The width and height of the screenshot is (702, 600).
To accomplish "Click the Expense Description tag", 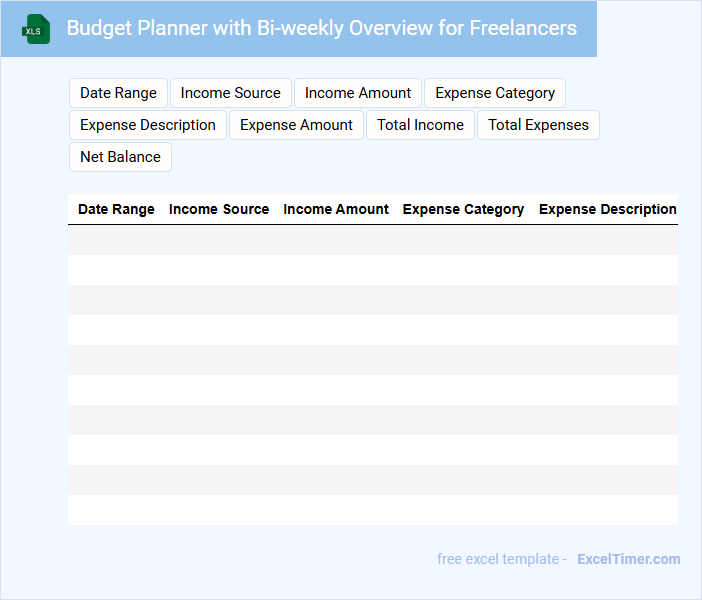I will pos(148,125).
